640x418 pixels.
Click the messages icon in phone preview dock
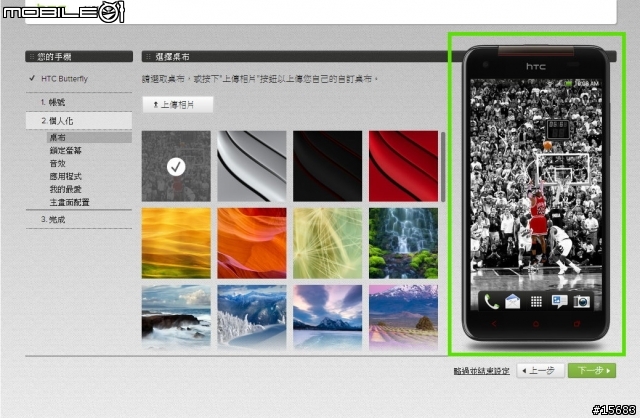[559, 302]
